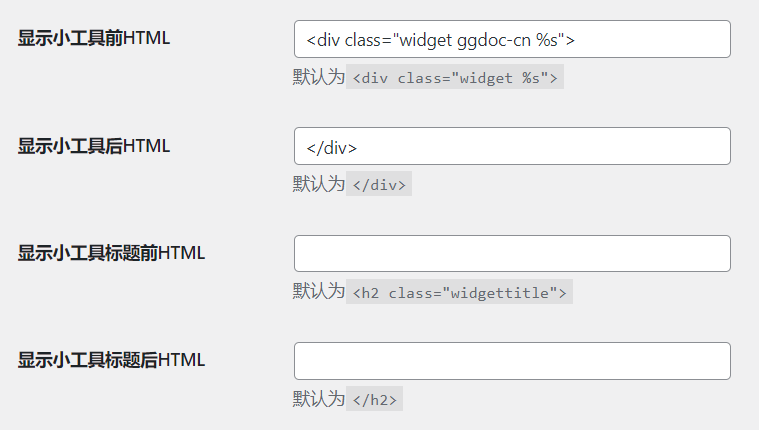Focus the 显示小工具后HTML input containing </div>
Screen dimensions: 759x430
click(x=512, y=146)
